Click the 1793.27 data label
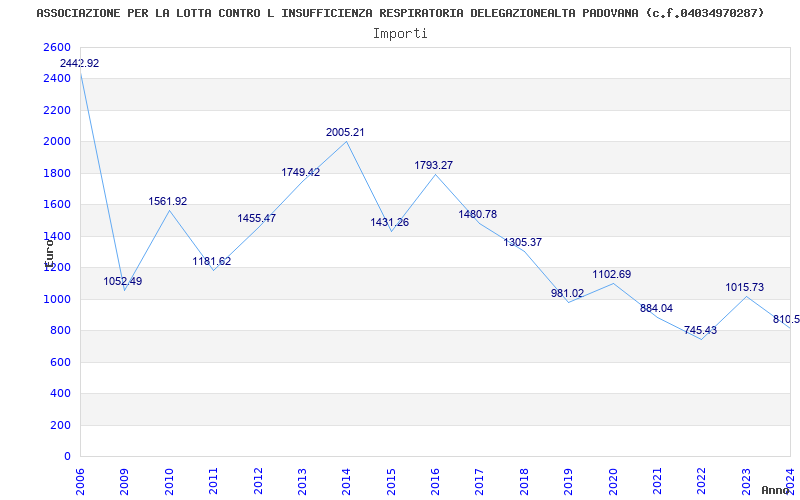 434,165
